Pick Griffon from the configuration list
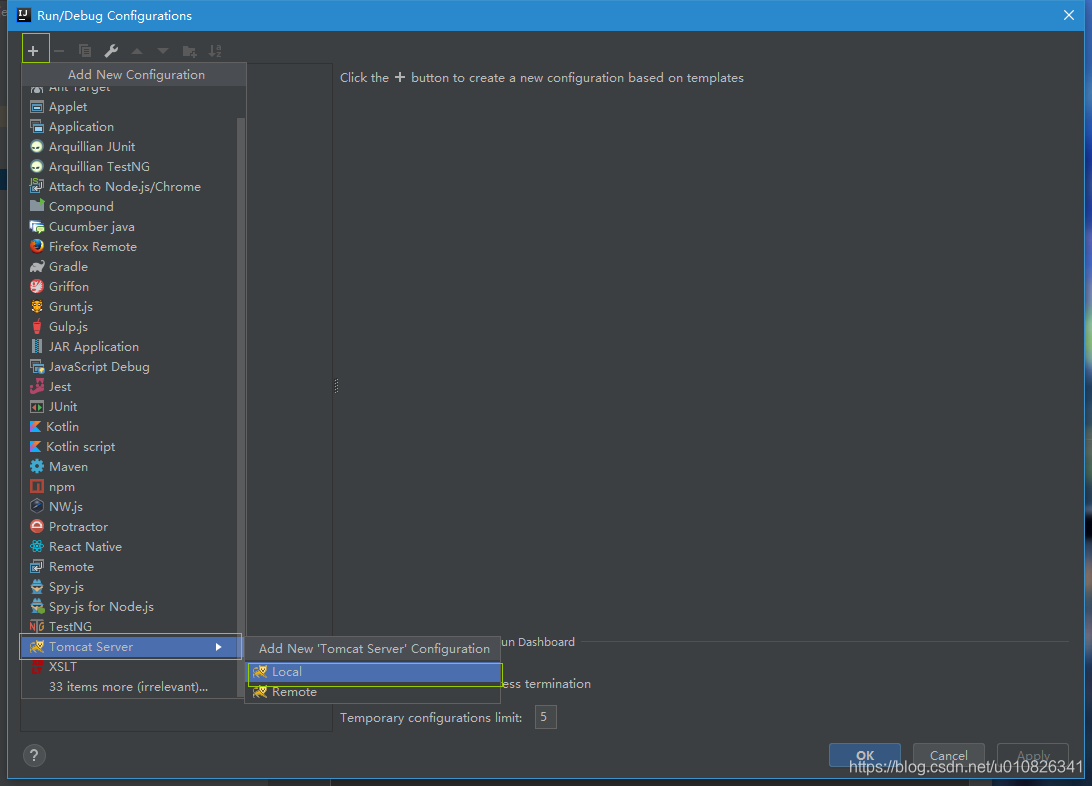 [130, 287]
